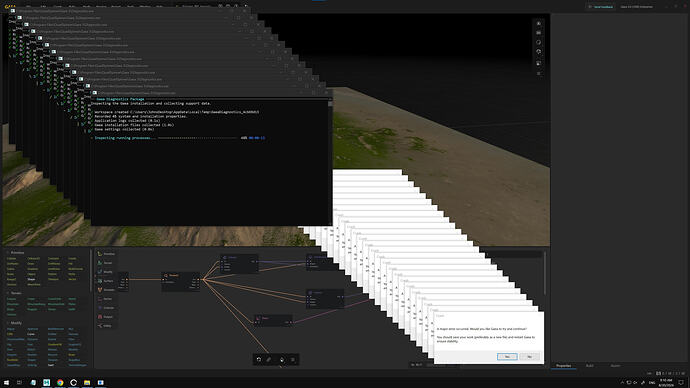Open the Windows notification center
Viewport: 690px width, 388px height.
pyautogui.click(x=681, y=383)
